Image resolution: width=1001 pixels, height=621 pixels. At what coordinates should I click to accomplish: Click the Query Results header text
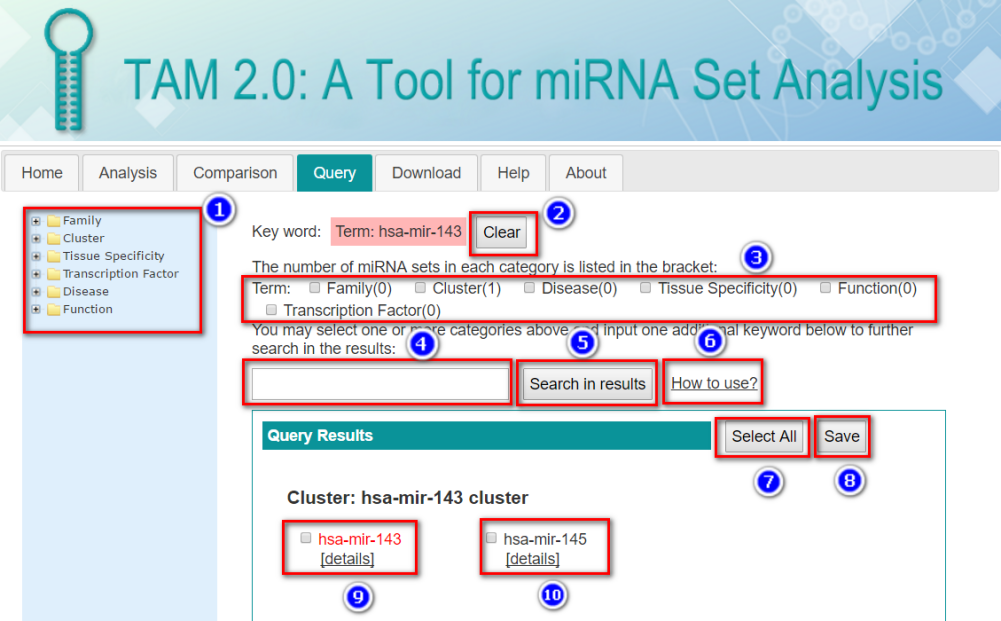pos(320,436)
